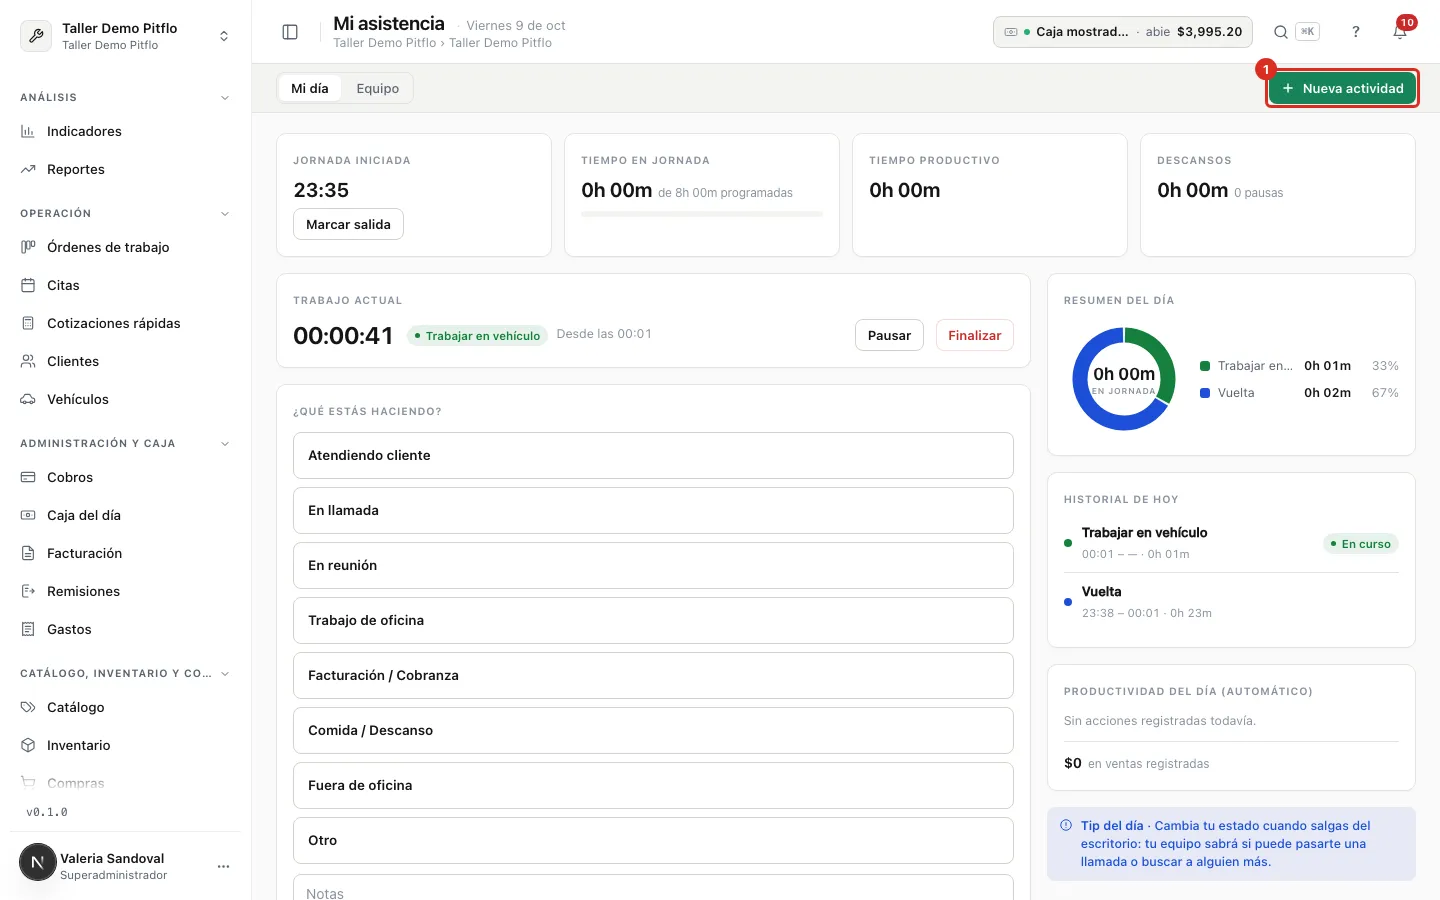The image size is (1440, 900).
Task: Click Finalizar to end current work
Action: (975, 335)
